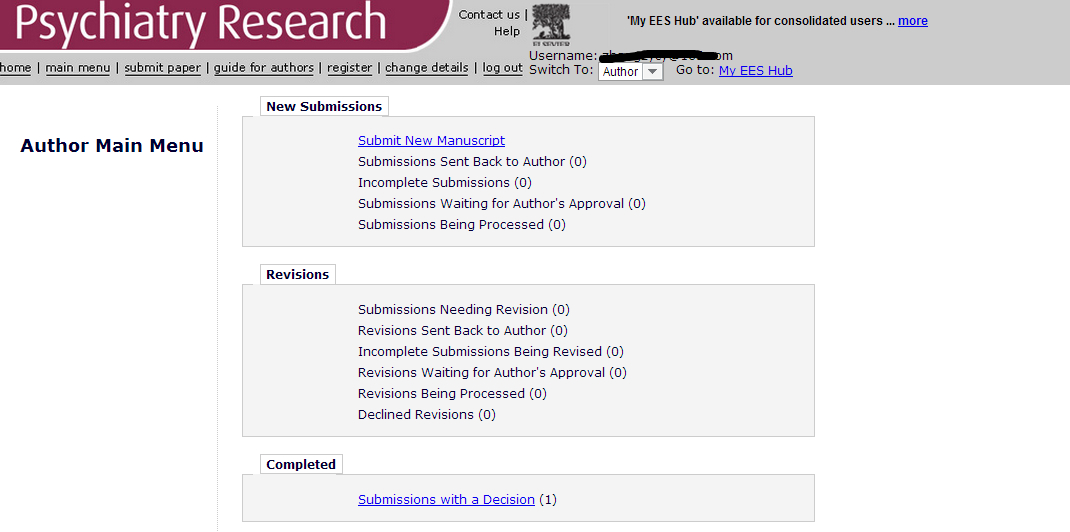
Task: Click the Username label text
Action: pyautogui.click(x=563, y=56)
